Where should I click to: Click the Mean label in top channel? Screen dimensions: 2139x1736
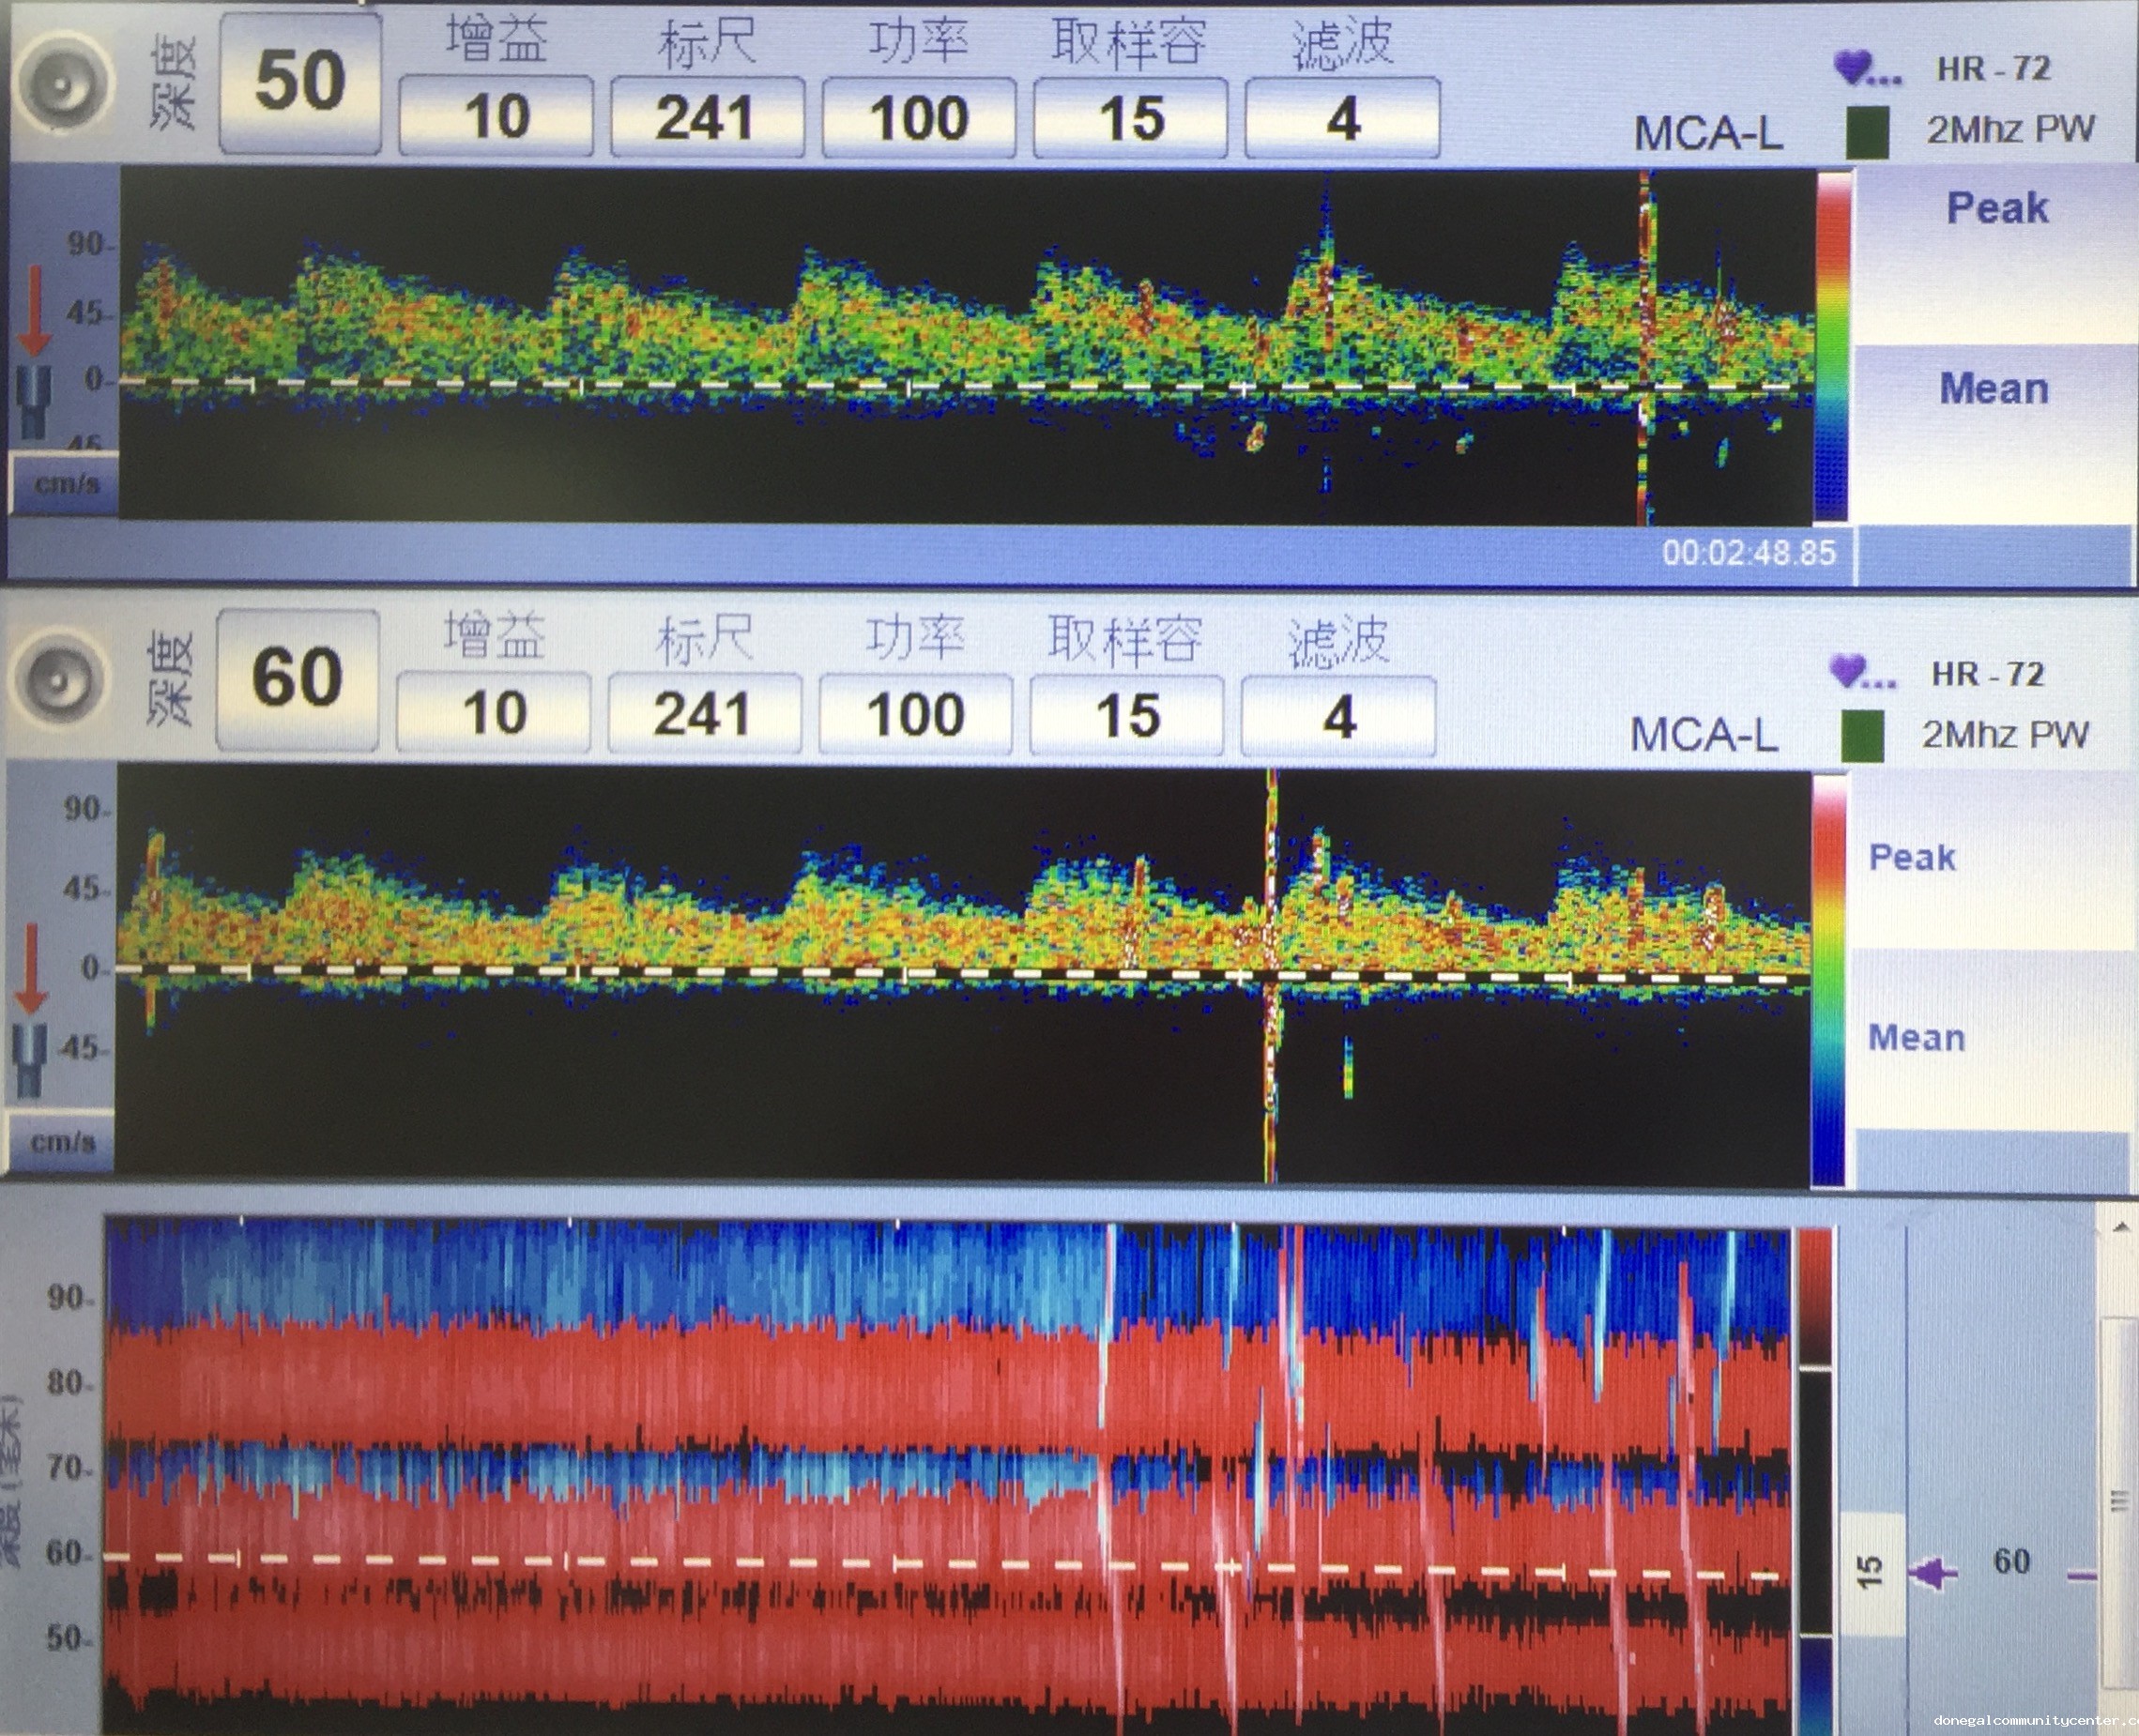pos(1994,388)
